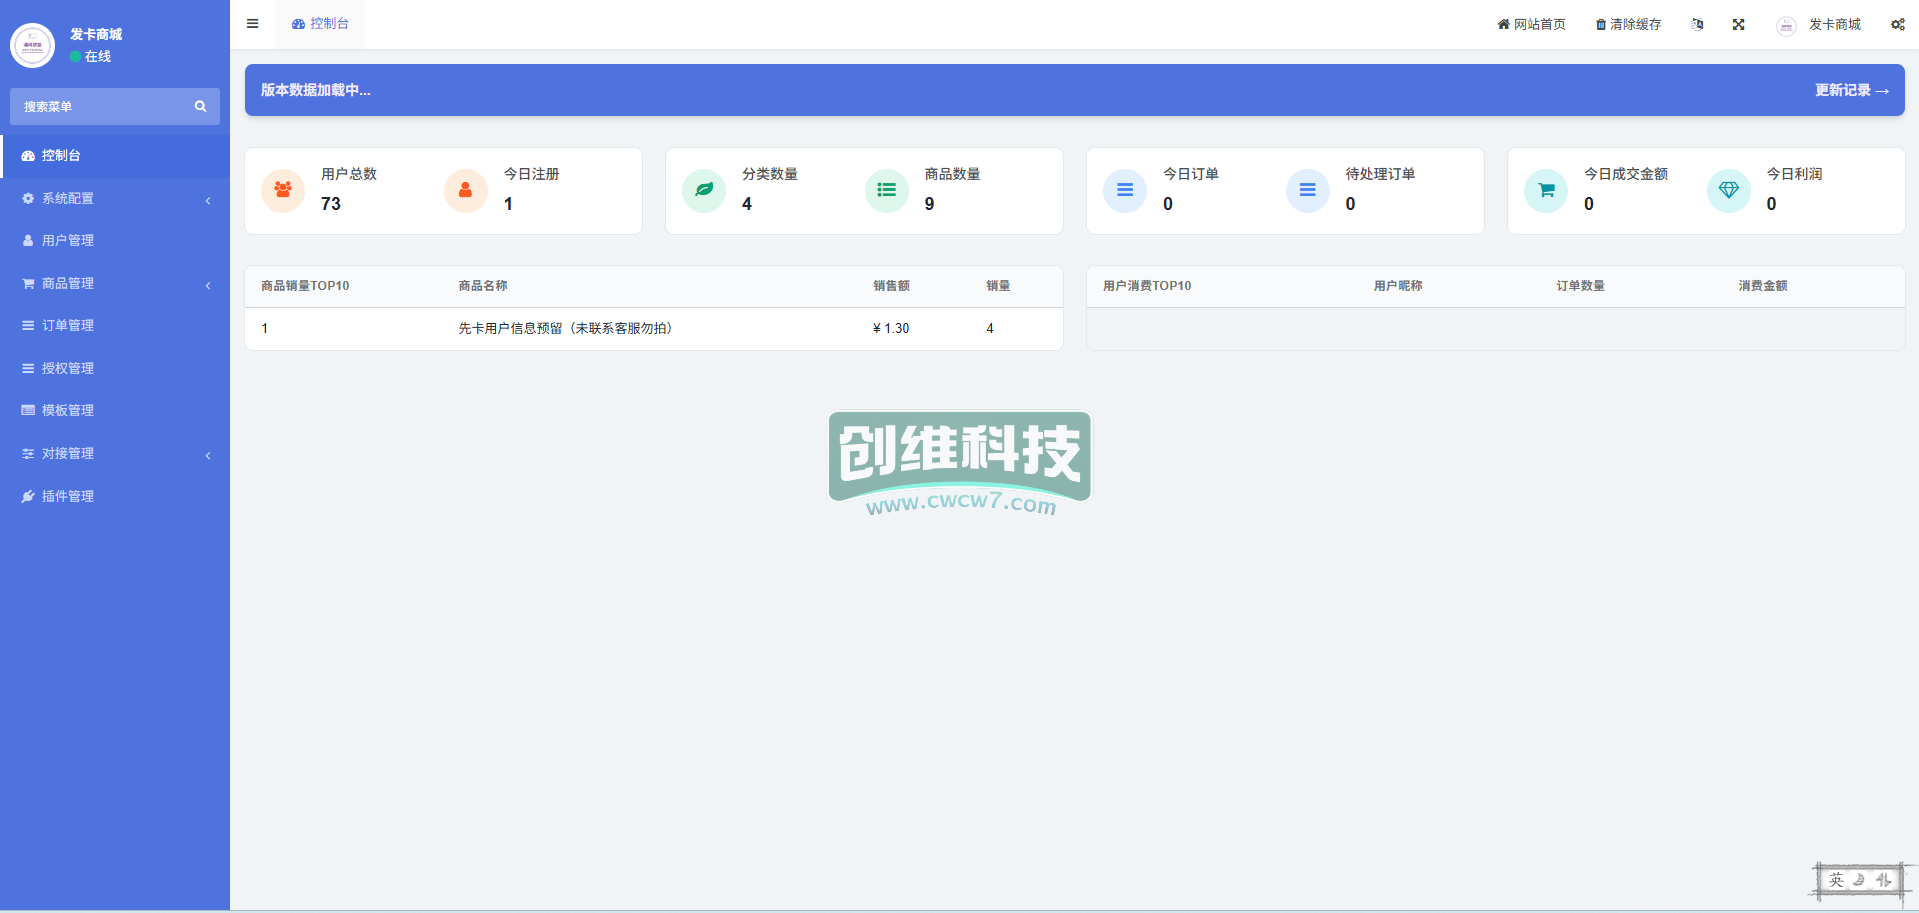Click the 用户昵称 column header
Screen dimensions: 1919x913
point(1398,286)
